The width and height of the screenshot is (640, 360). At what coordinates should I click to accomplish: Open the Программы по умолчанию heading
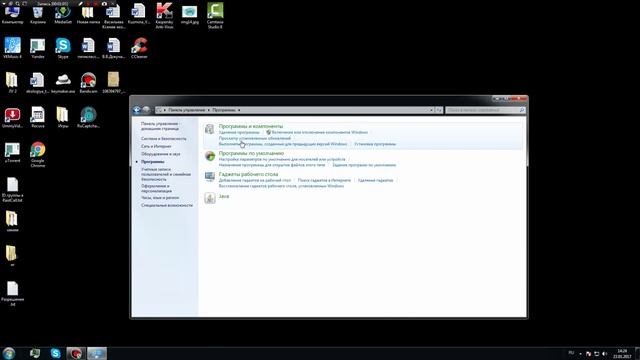[x=251, y=153]
